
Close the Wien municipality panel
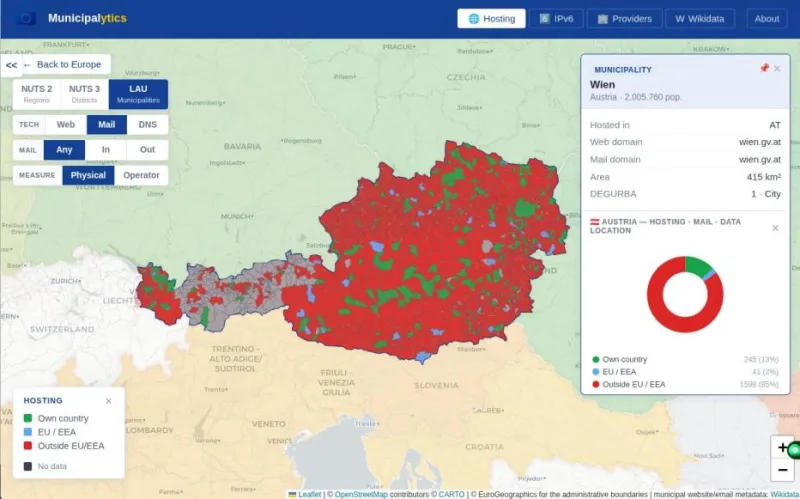point(777,68)
